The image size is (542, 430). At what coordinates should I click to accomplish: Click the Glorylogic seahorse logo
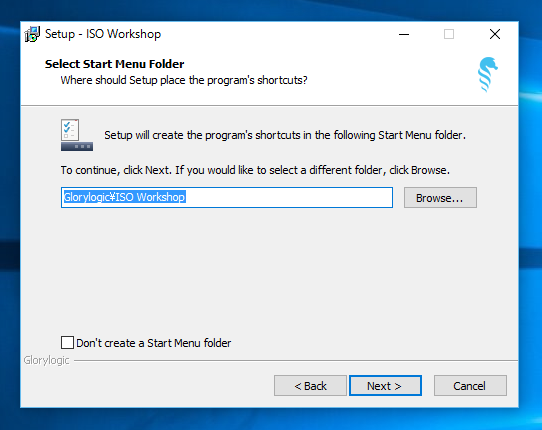tap(488, 75)
